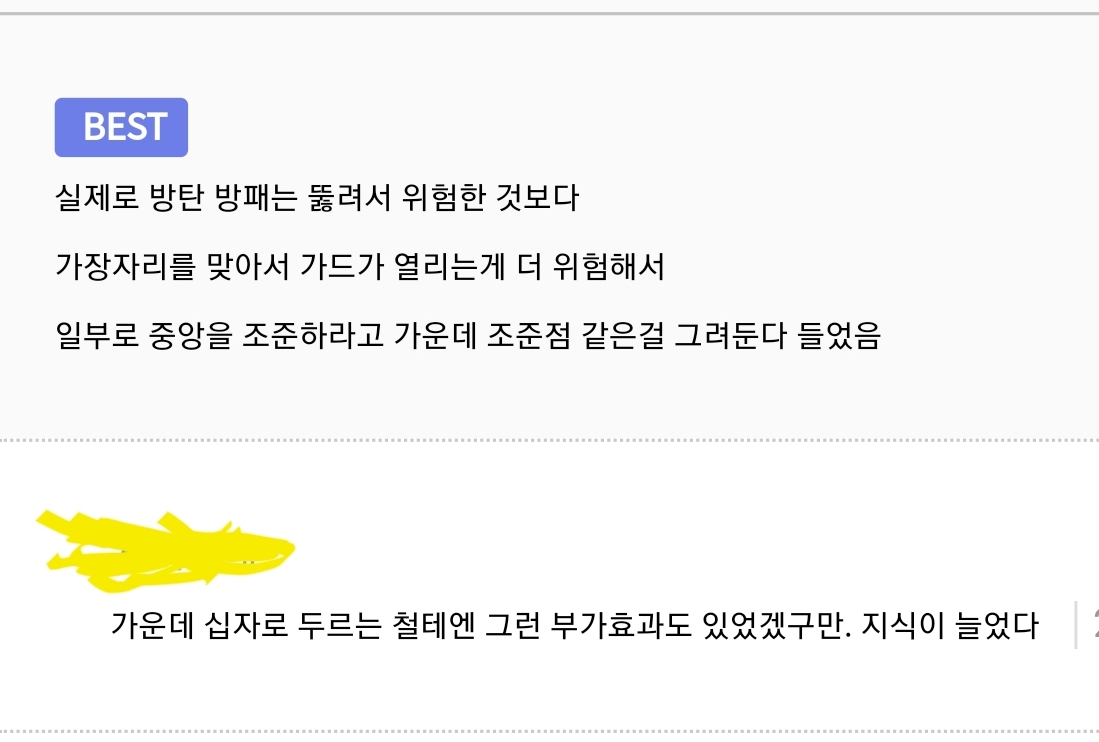
Task: Click the partially visible number after the reply
Action: tap(1092, 626)
